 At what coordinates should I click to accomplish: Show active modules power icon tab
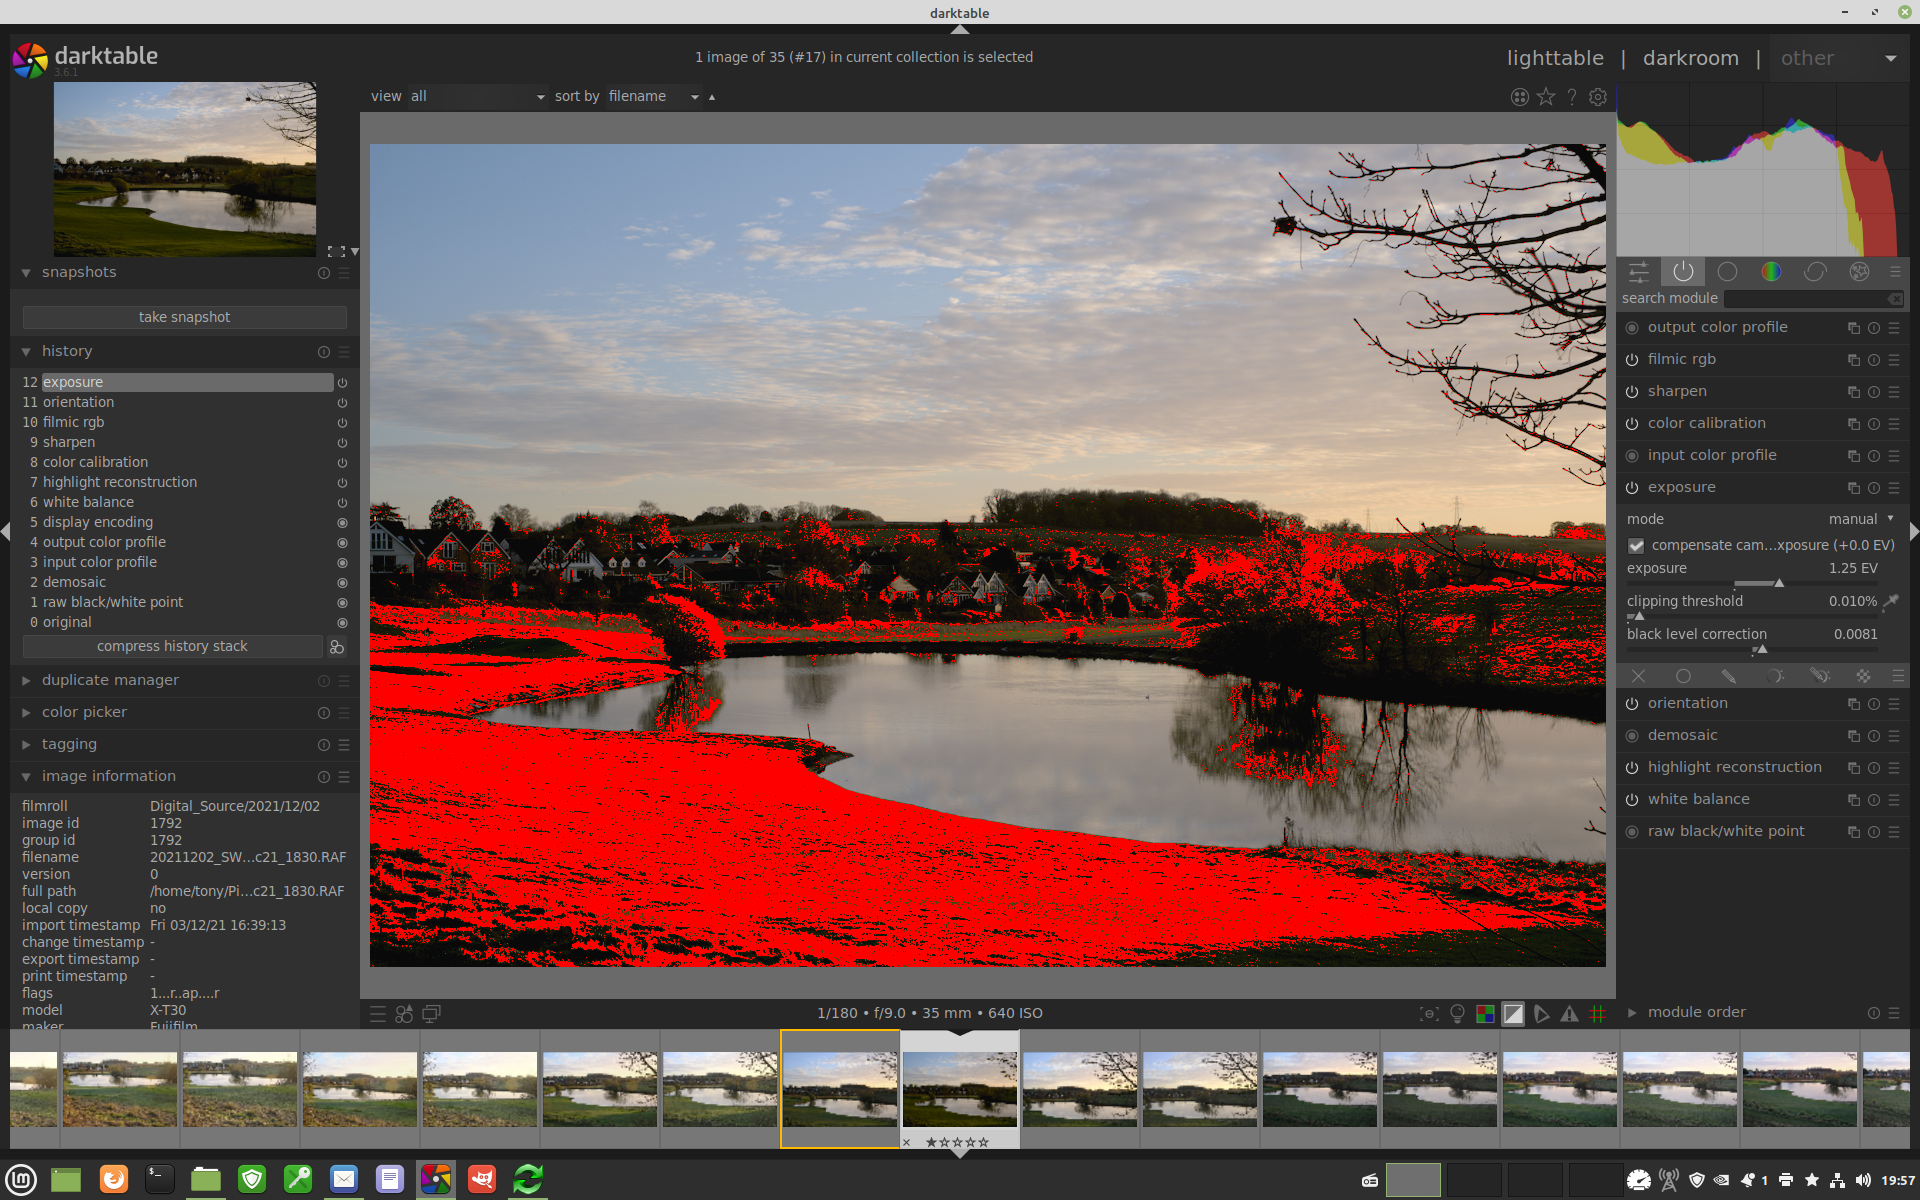tap(1683, 272)
